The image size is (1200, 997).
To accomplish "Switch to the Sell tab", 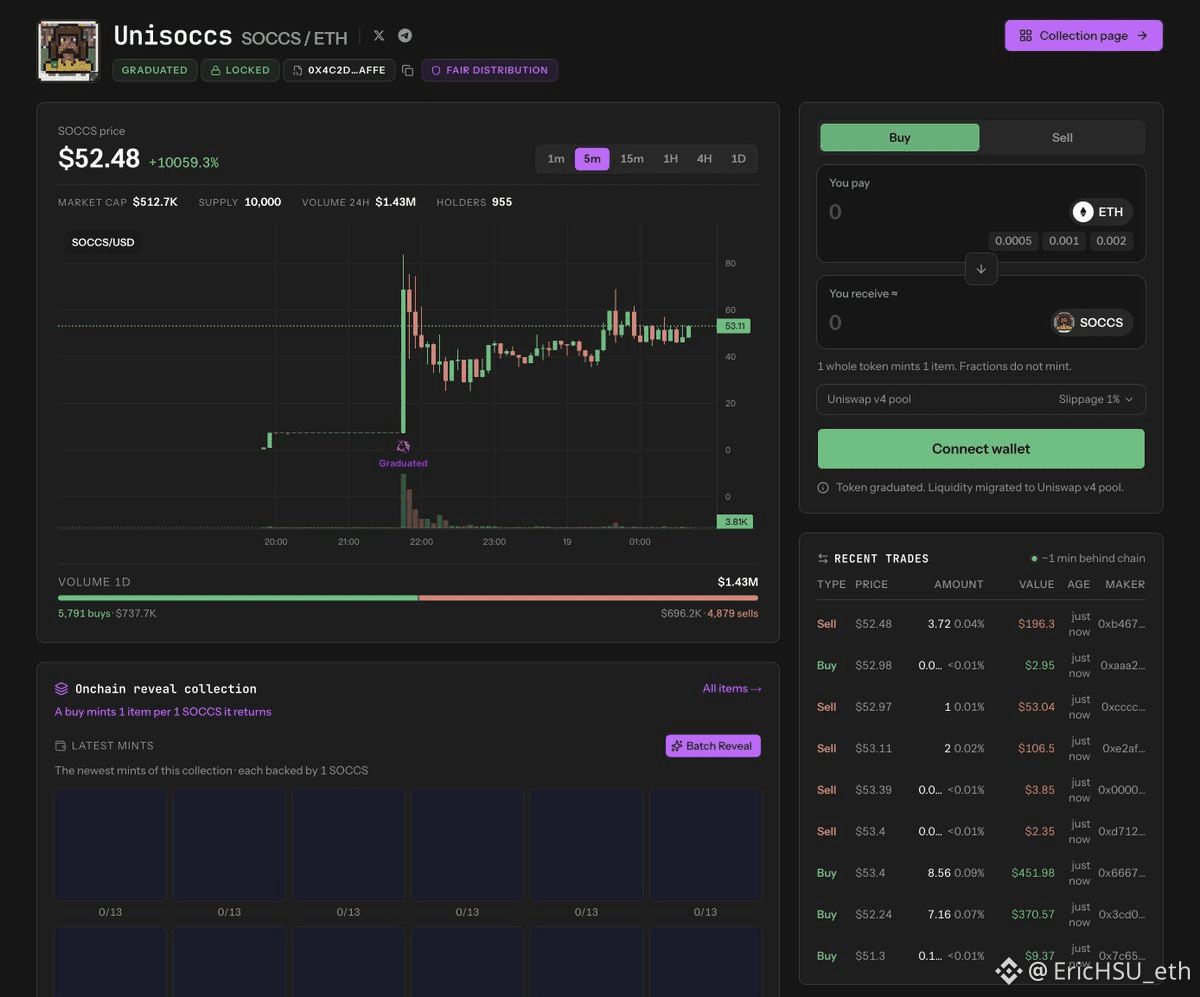I will (1062, 138).
